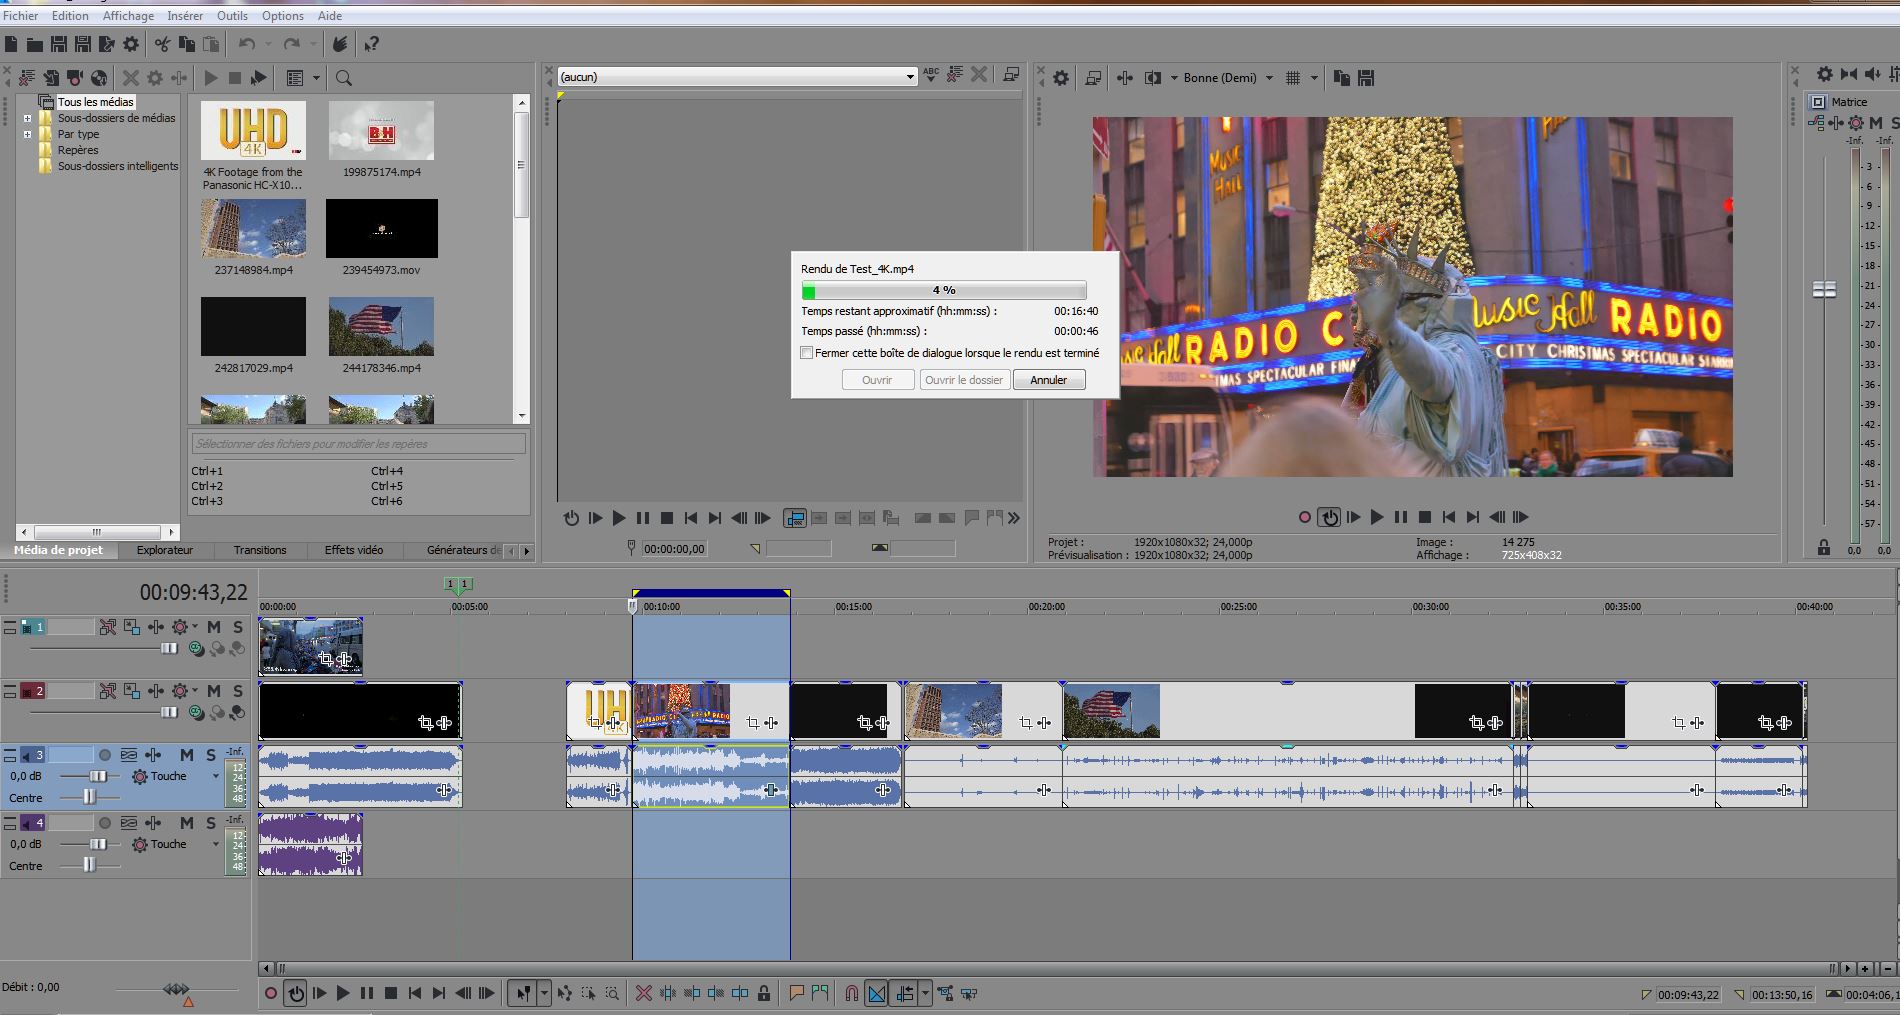Stop playback in bottom transport bar
The width and height of the screenshot is (1900, 1015).
point(391,993)
